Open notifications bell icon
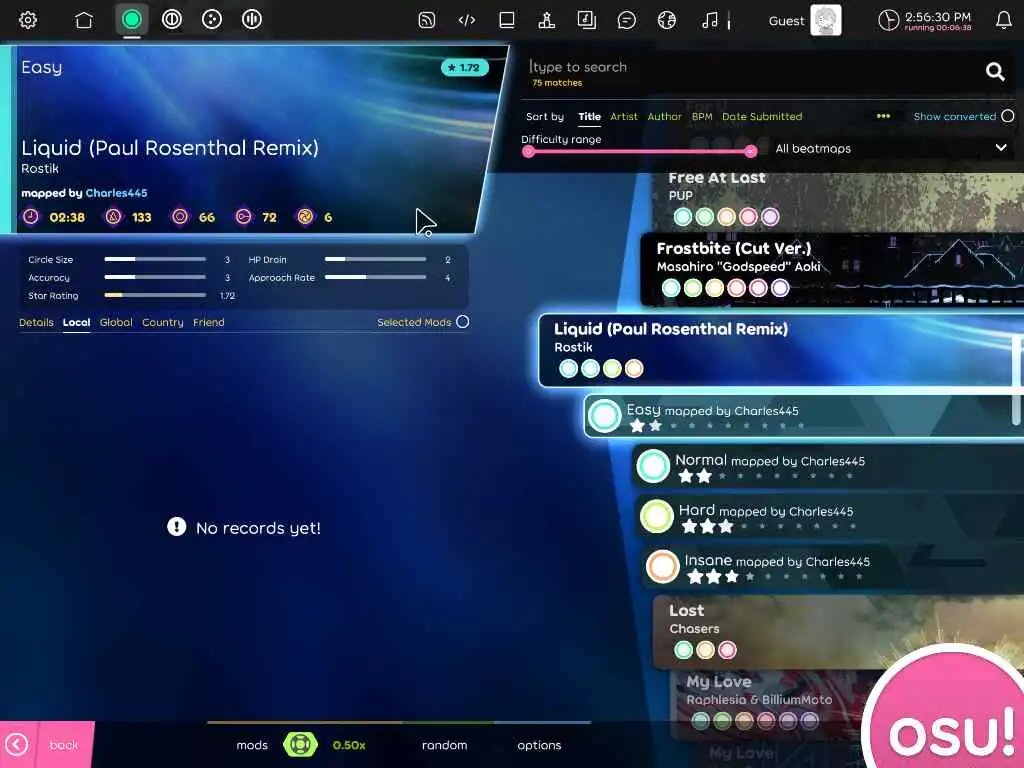Viewport: 1024px width, 768px height. 1004,20
